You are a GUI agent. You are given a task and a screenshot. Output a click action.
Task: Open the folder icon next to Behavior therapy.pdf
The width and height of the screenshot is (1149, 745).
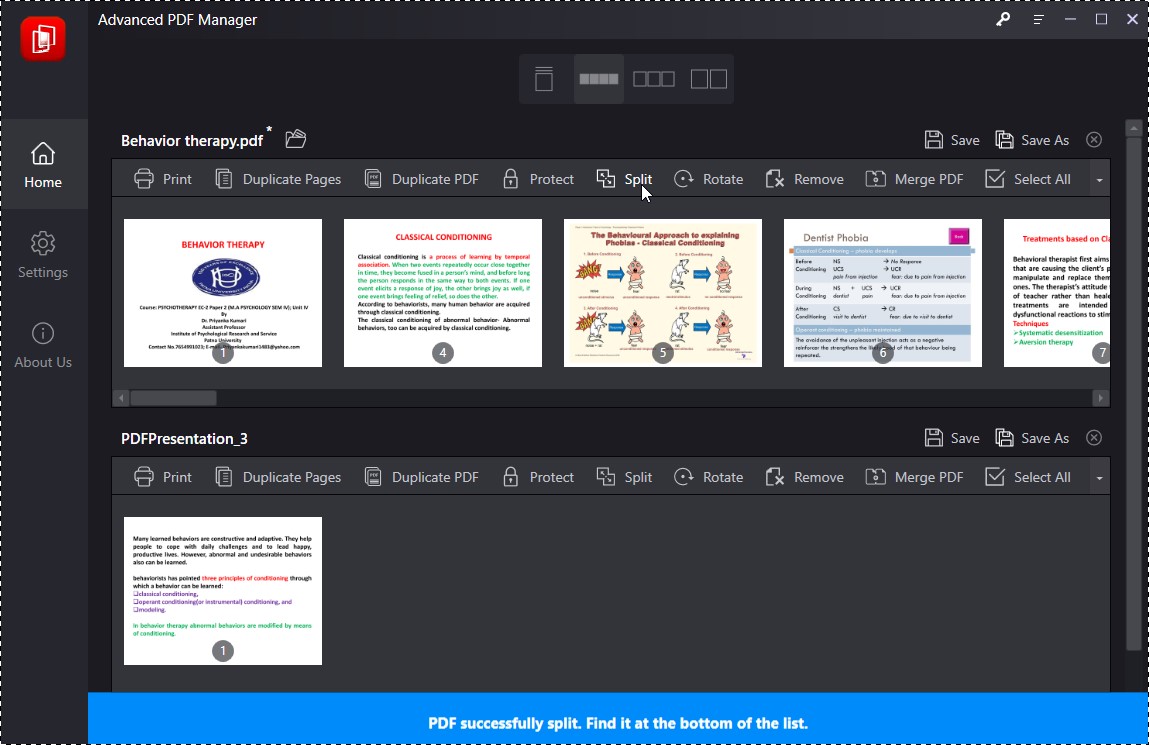point(295,139)
